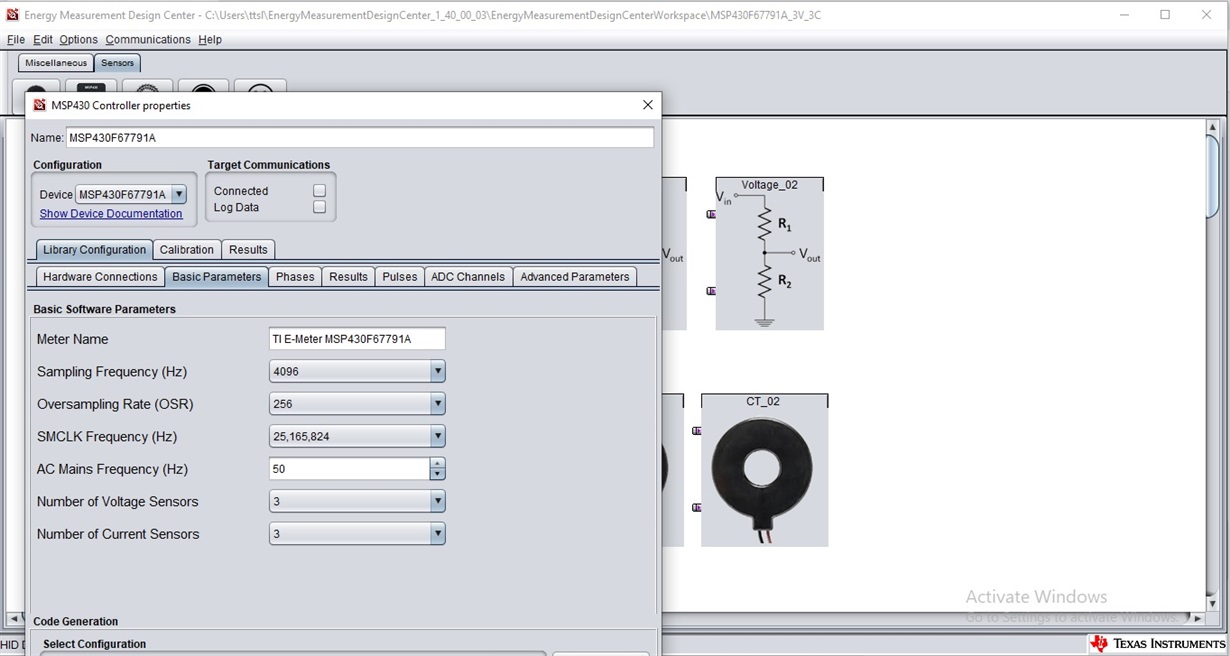This screenshot has height=656, width=1230.
Task: Decrease AC Mains Frequency with down arrow
Action: [x=437, y=475]
